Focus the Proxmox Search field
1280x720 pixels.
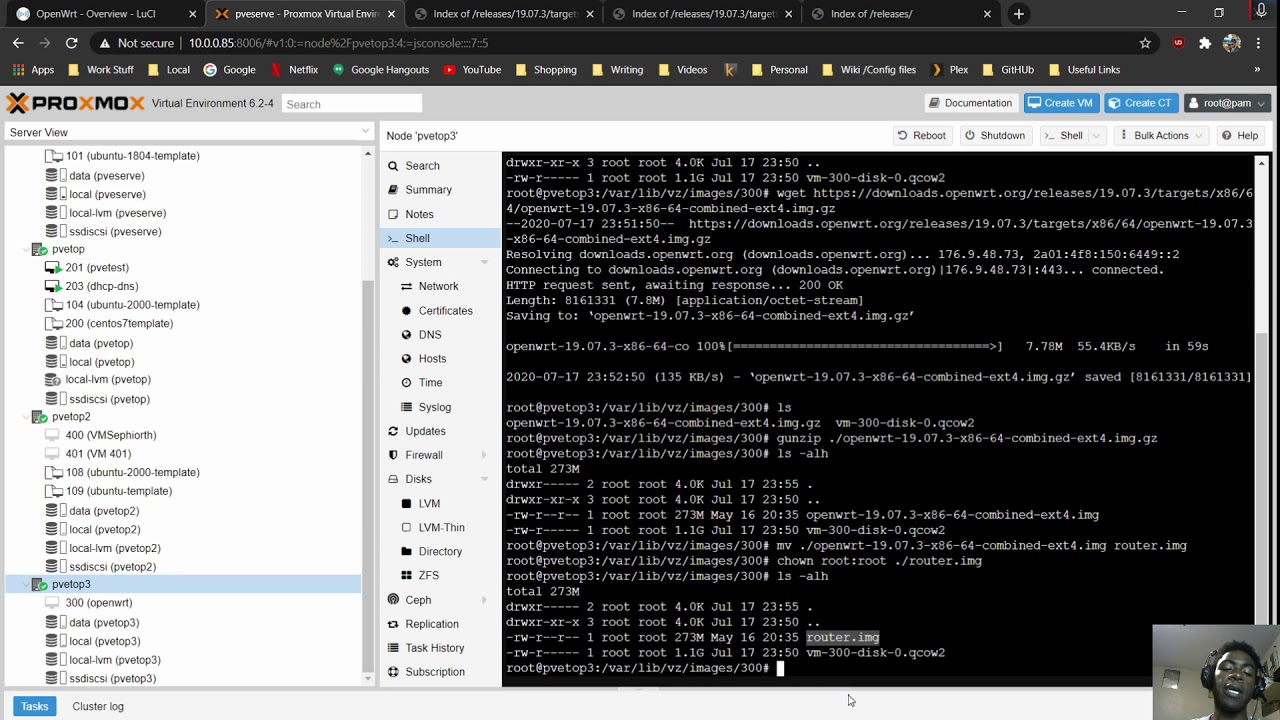(352, 104)
